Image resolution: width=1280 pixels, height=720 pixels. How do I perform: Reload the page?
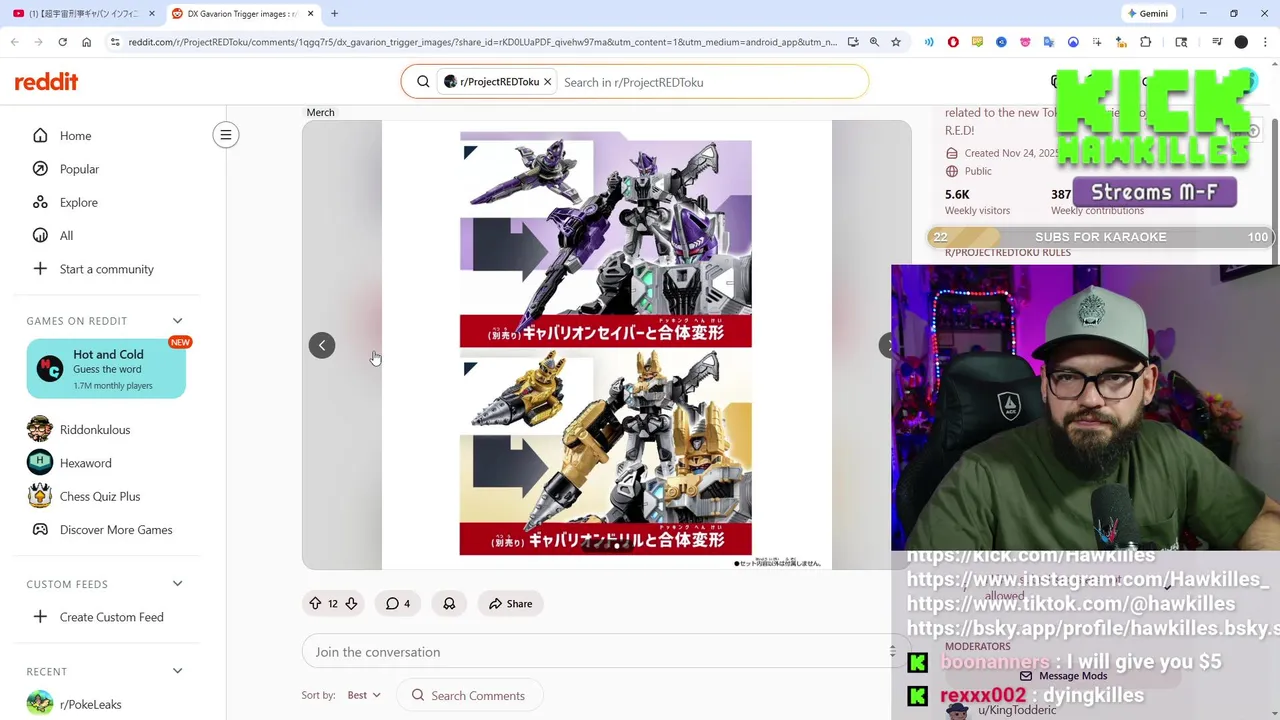(62, 42)
